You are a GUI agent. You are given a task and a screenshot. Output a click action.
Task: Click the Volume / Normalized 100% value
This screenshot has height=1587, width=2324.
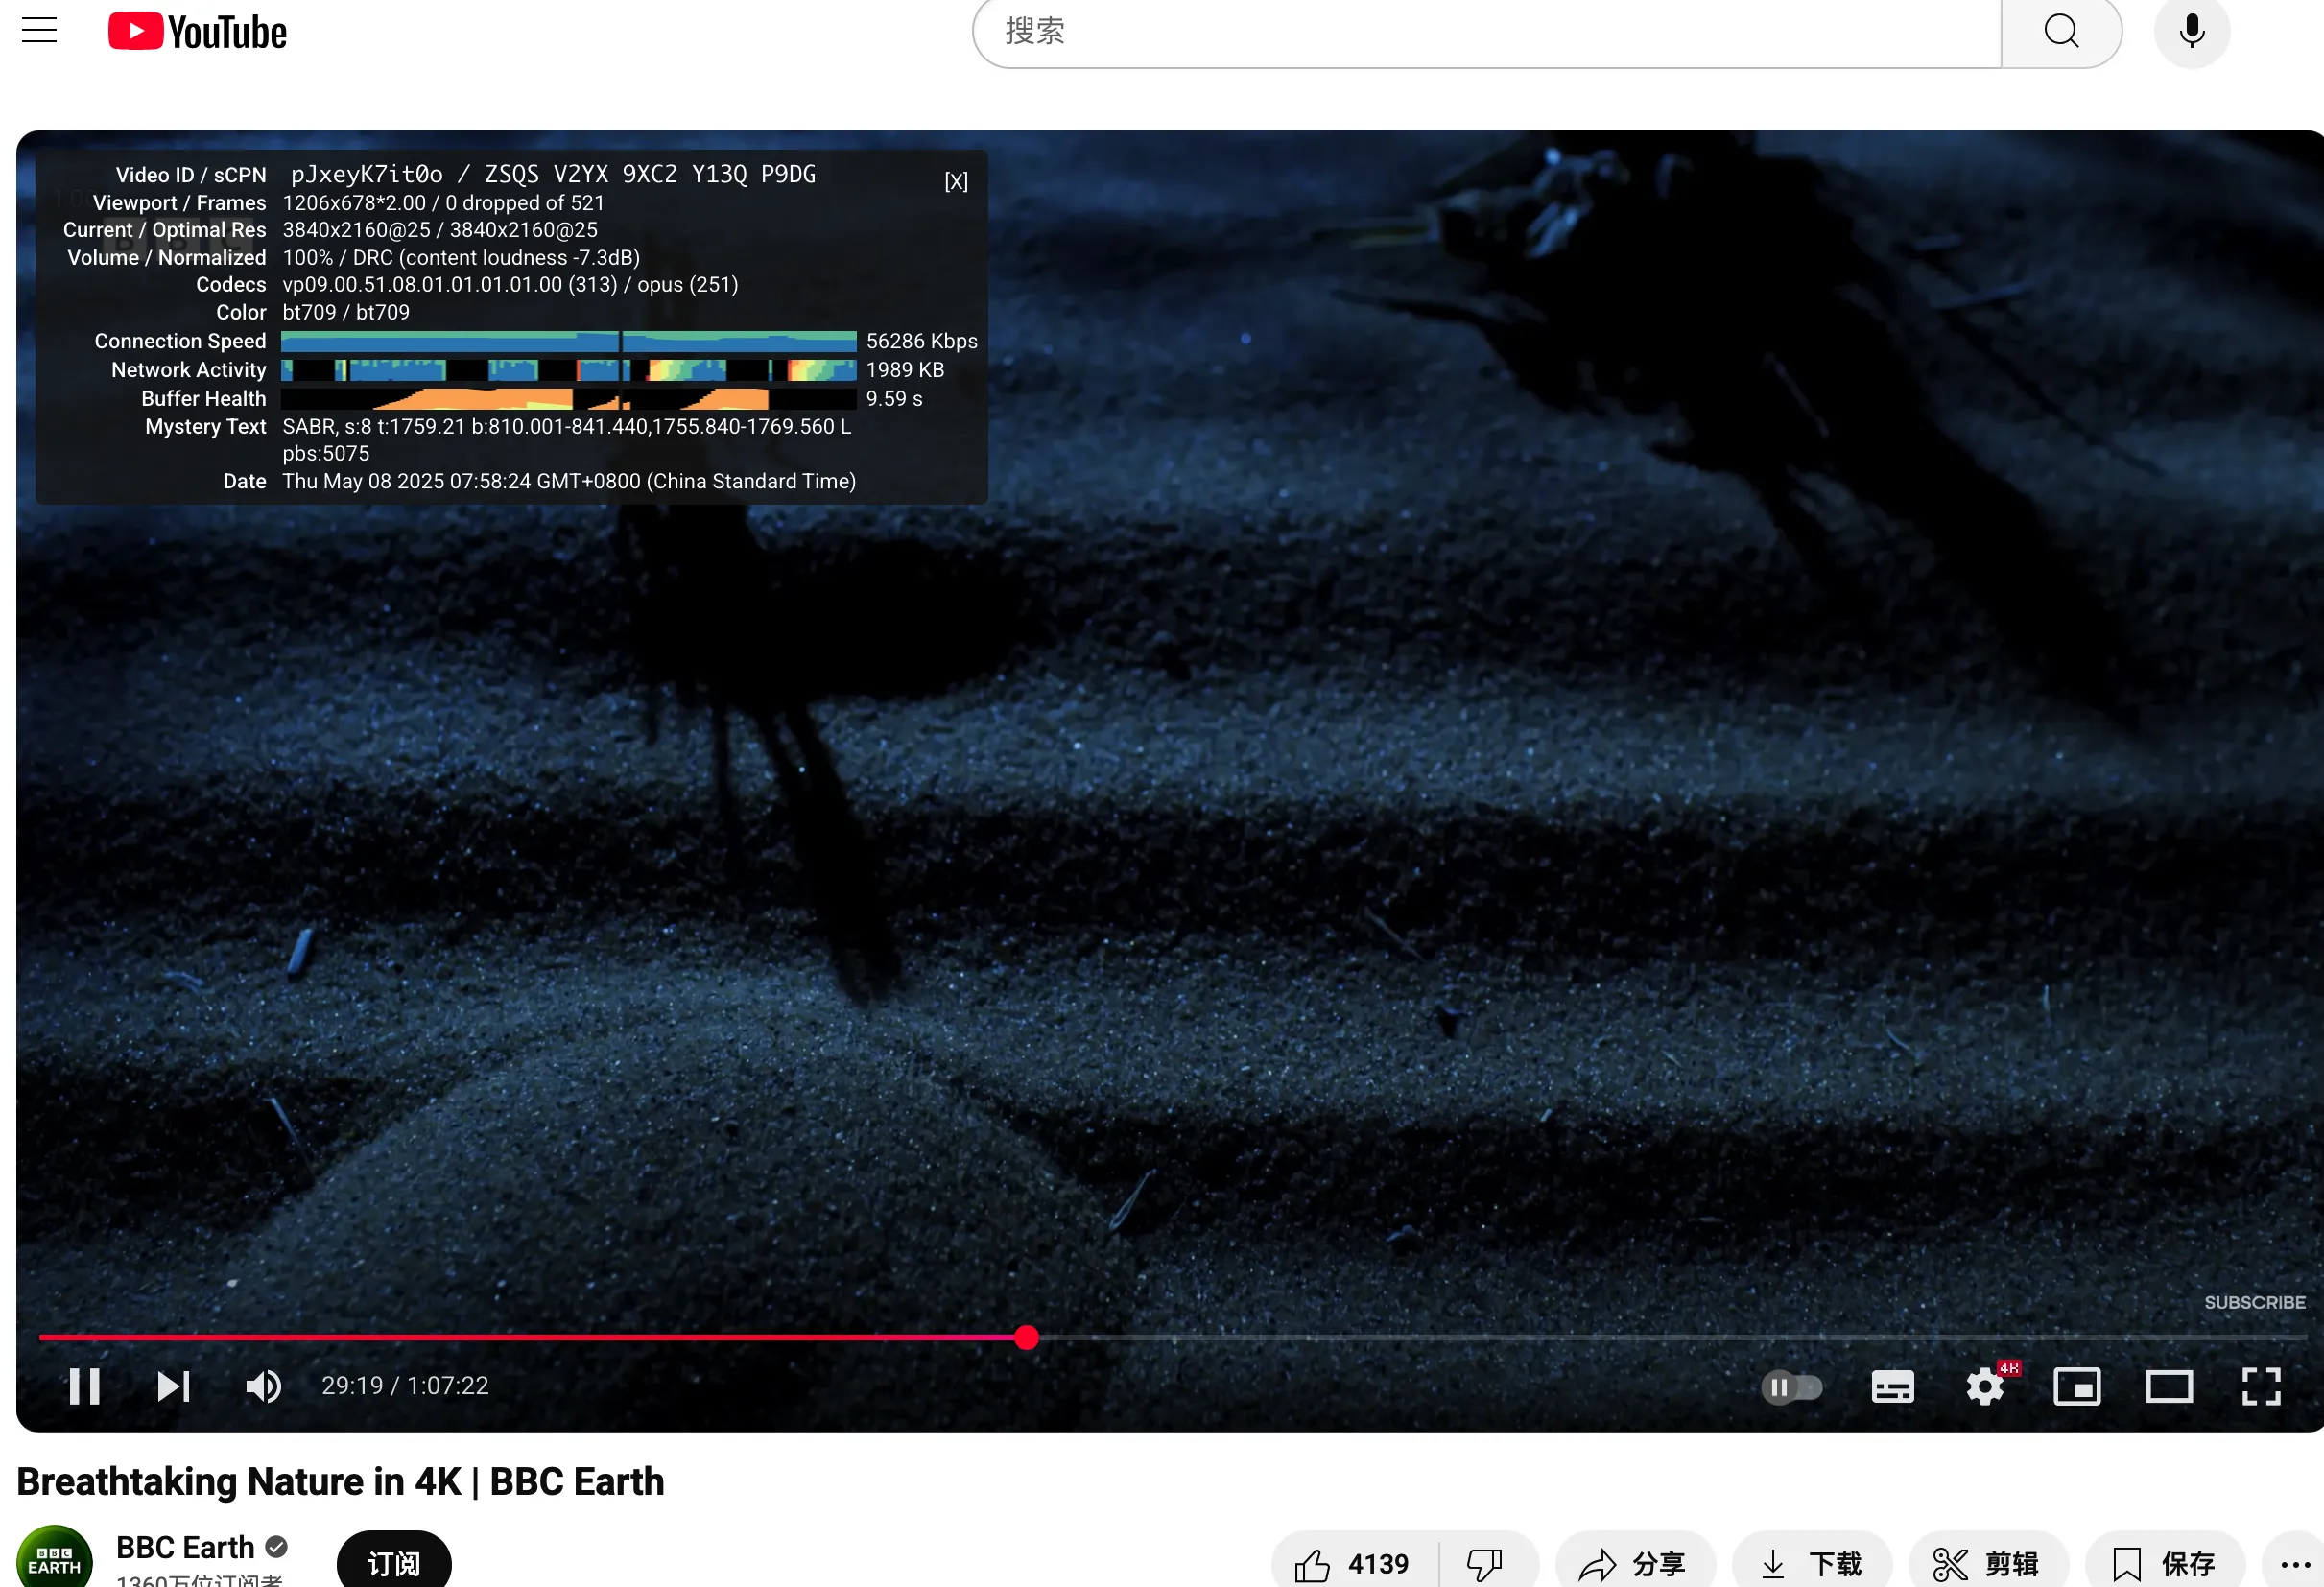[x=461, y=258]
